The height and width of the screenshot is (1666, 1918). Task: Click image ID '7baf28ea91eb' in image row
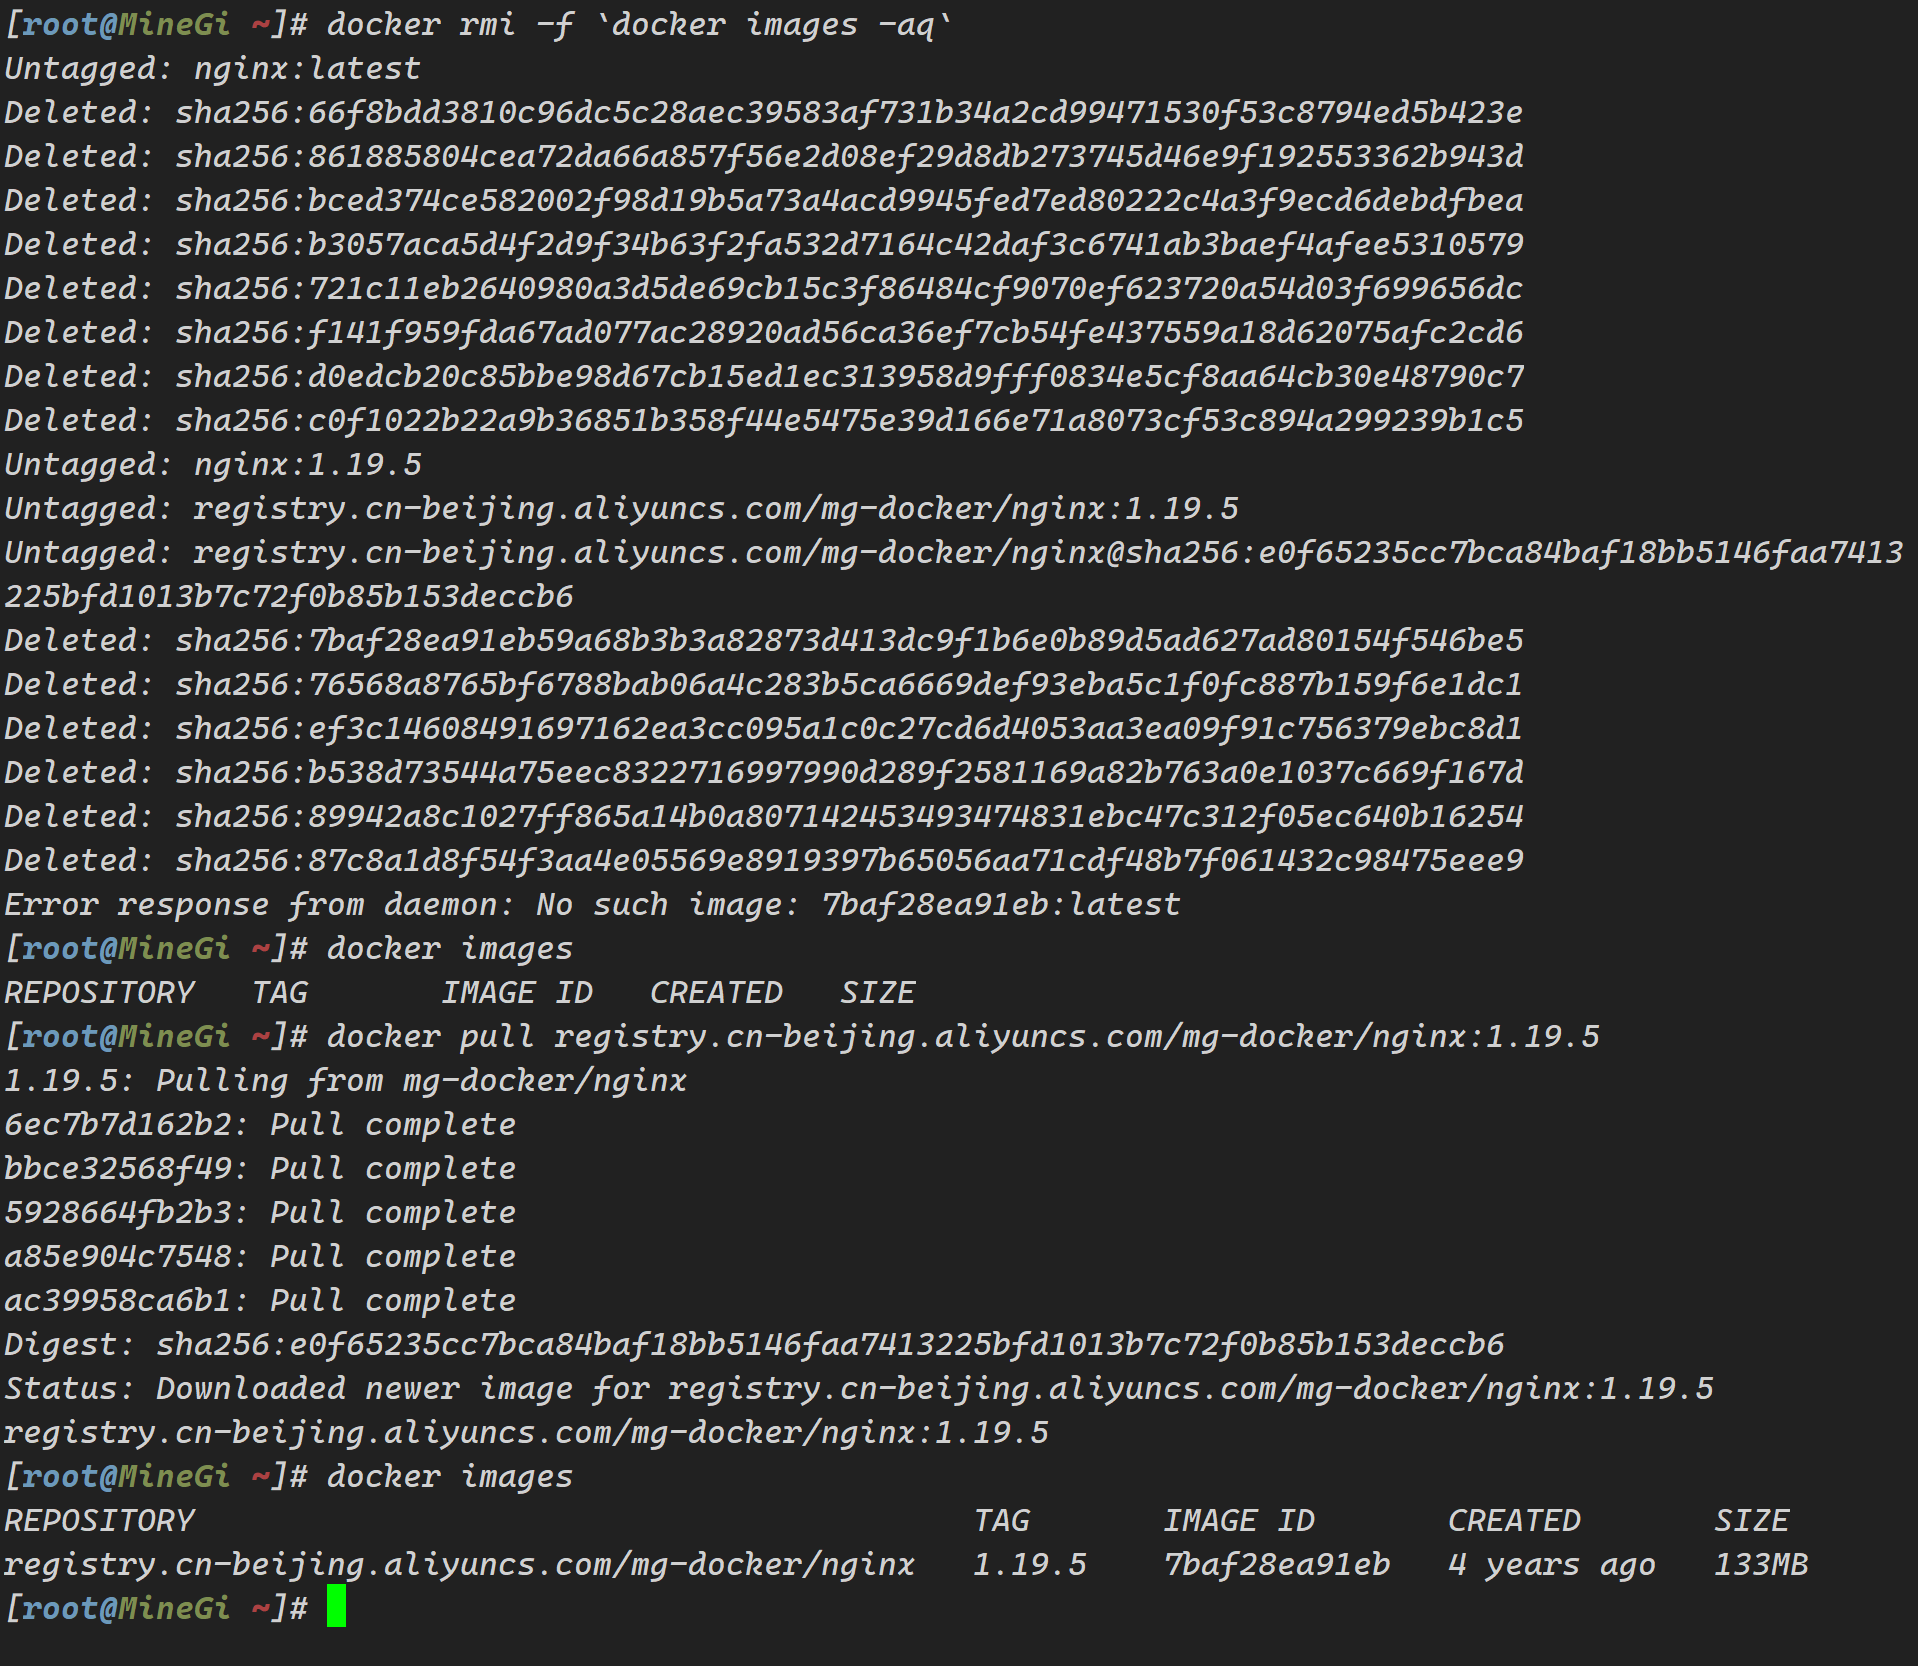(x=1277, y=1564)
